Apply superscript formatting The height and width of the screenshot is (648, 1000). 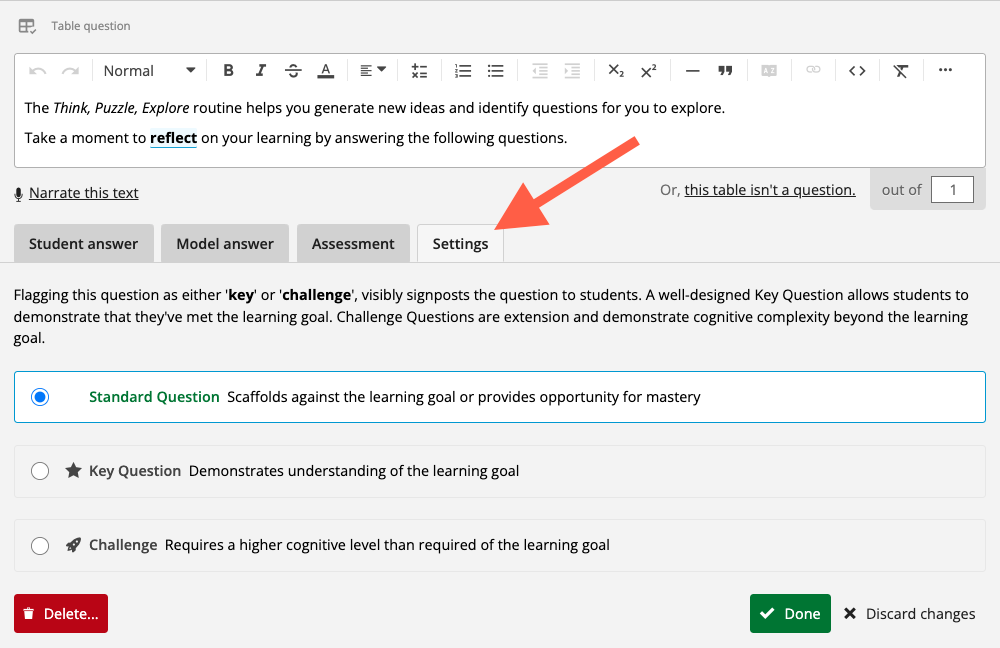click(x=648, y=70)
